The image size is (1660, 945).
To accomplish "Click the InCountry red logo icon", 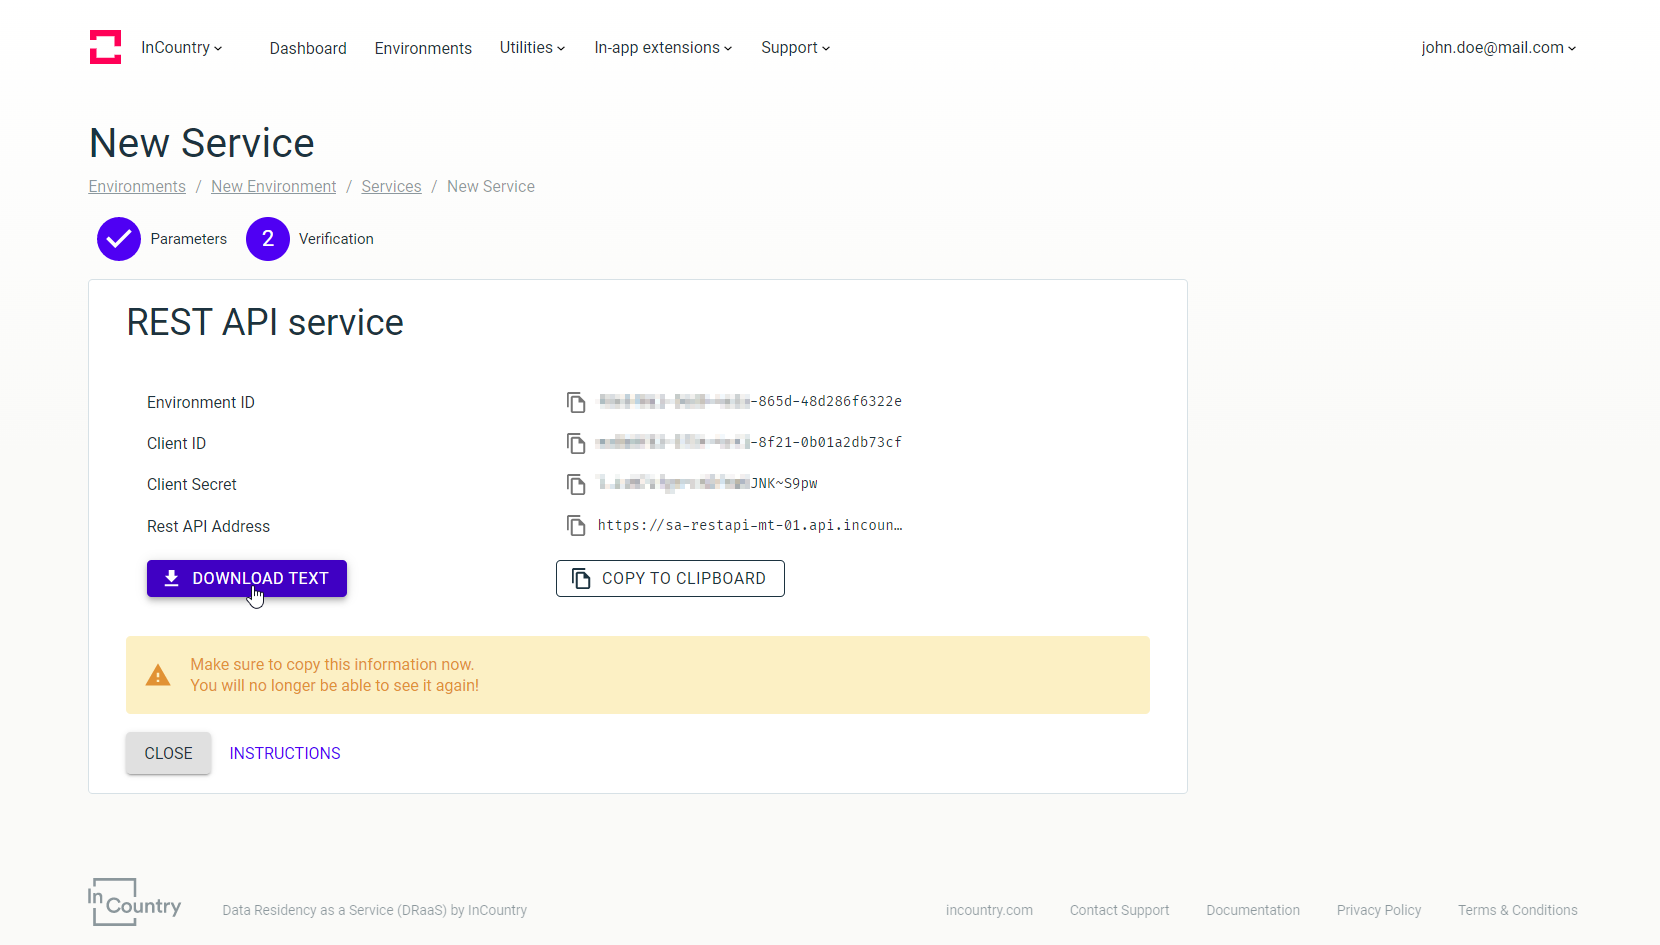I will click(x=105, y=47).
